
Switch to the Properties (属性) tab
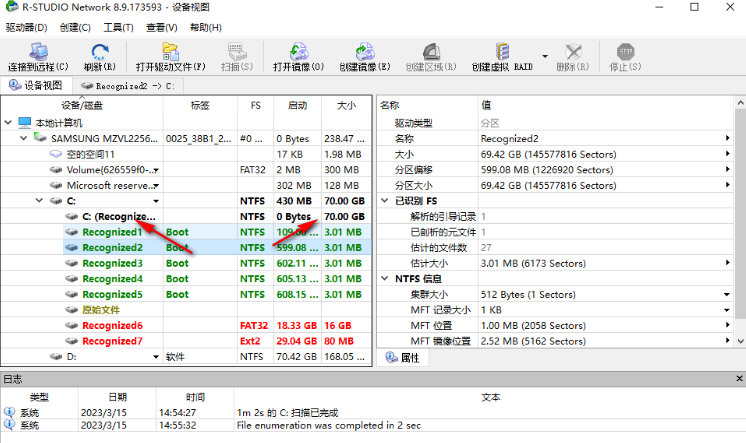coord(402,357)
